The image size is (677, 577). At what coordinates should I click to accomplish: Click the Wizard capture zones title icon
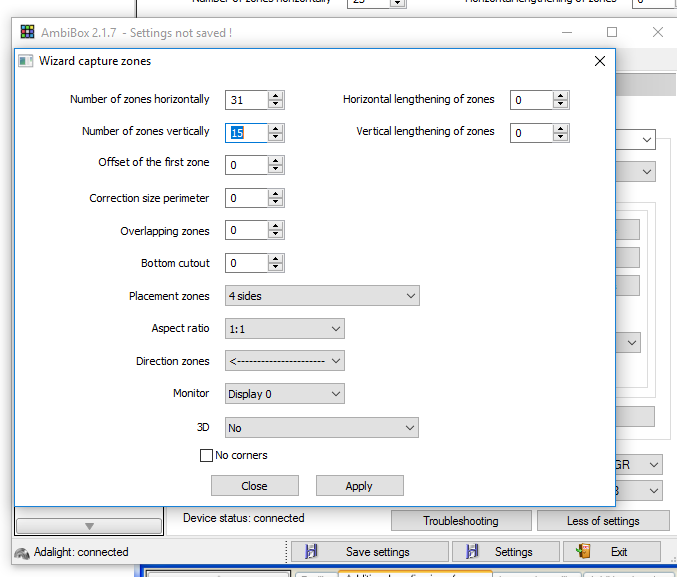point(26,61)
